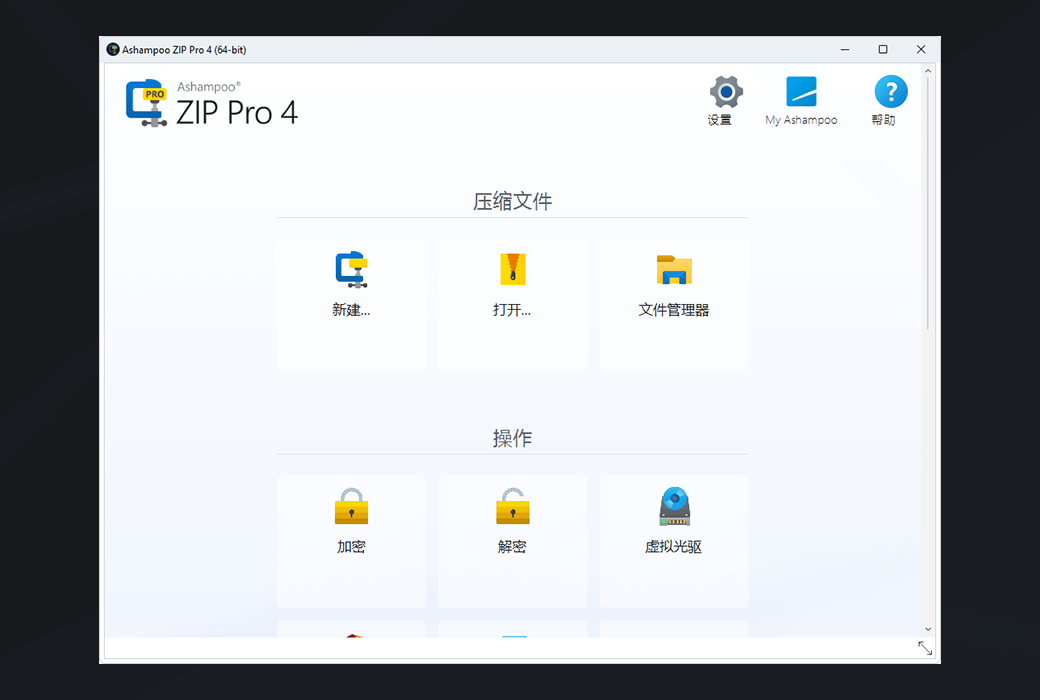Close the Ashampoo ZIP Pro window
This screenshot has height=700, width=1040.
coord(921,50)
